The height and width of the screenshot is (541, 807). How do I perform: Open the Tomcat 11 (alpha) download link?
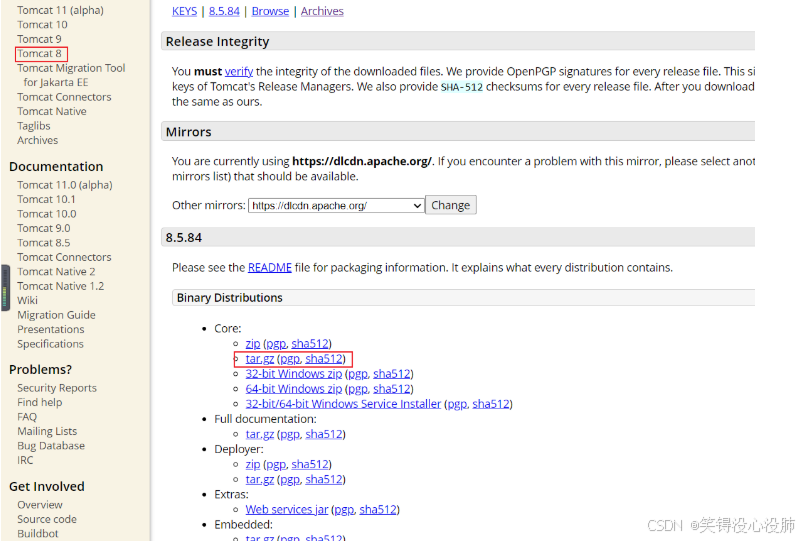pyautogui.click(x=60, y=10)
